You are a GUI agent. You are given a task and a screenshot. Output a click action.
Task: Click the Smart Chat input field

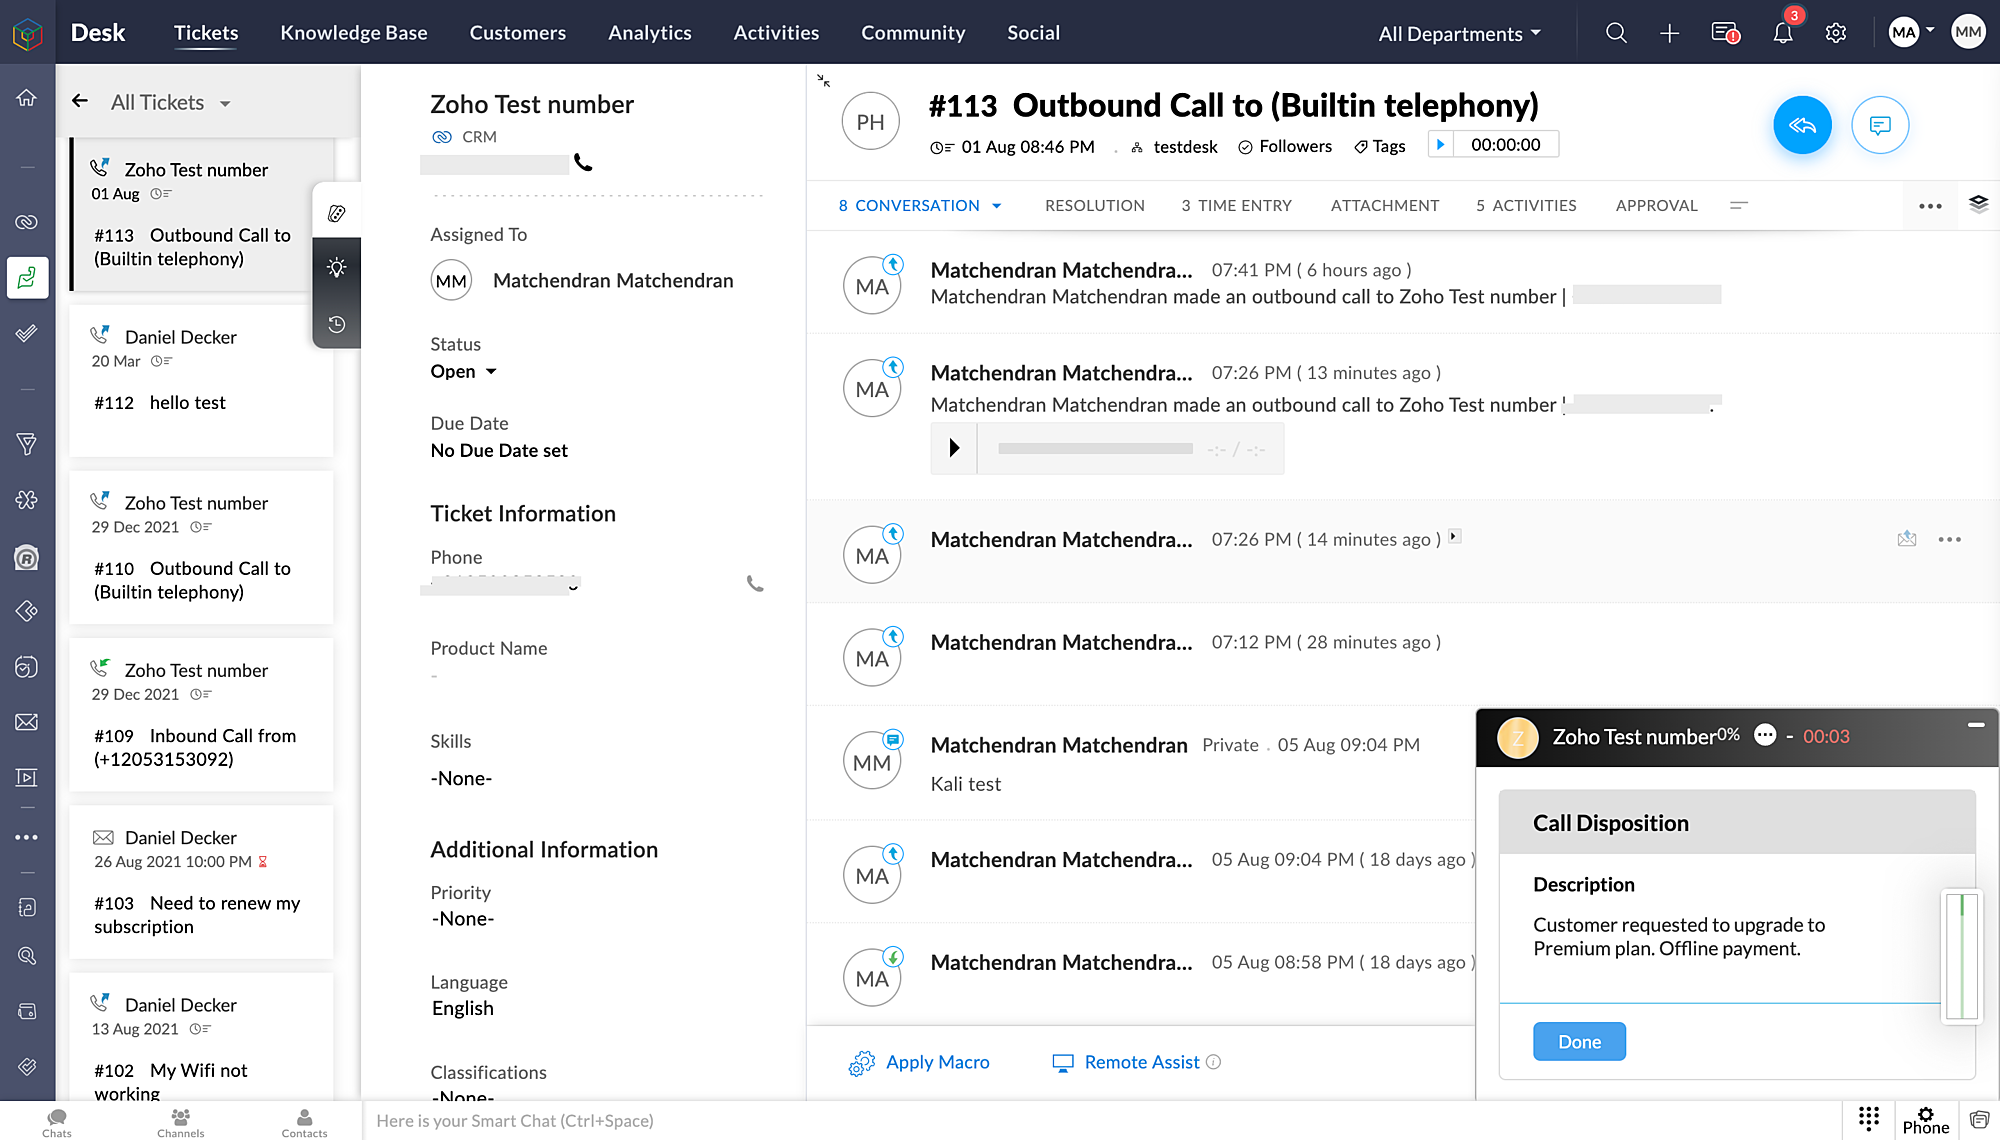1100,1121
